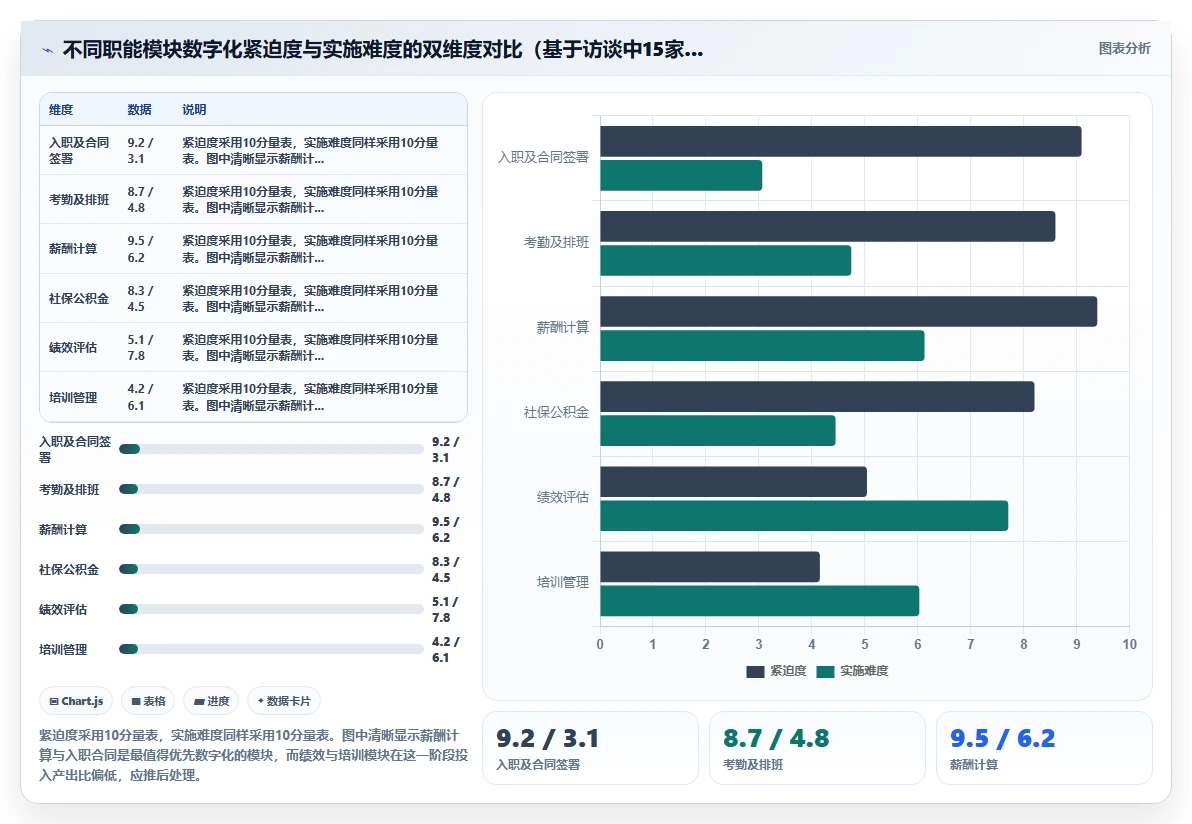Viewport: 1192px width, 824px height.
Task: Click the dark 紧迫度 bar for 薪酬计算
Action: point(848,312)
